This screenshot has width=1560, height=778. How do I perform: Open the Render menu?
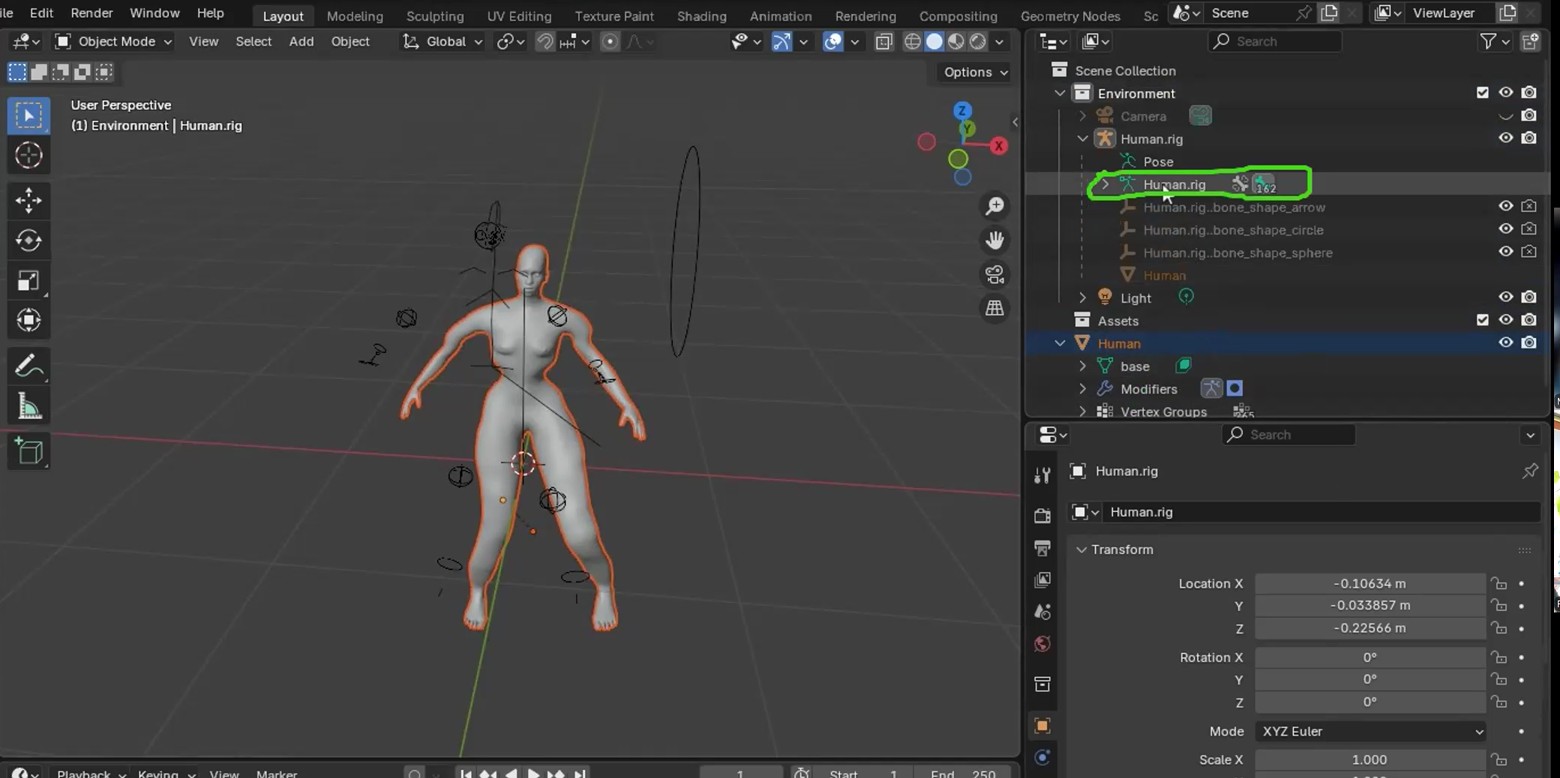click(91, 13)
